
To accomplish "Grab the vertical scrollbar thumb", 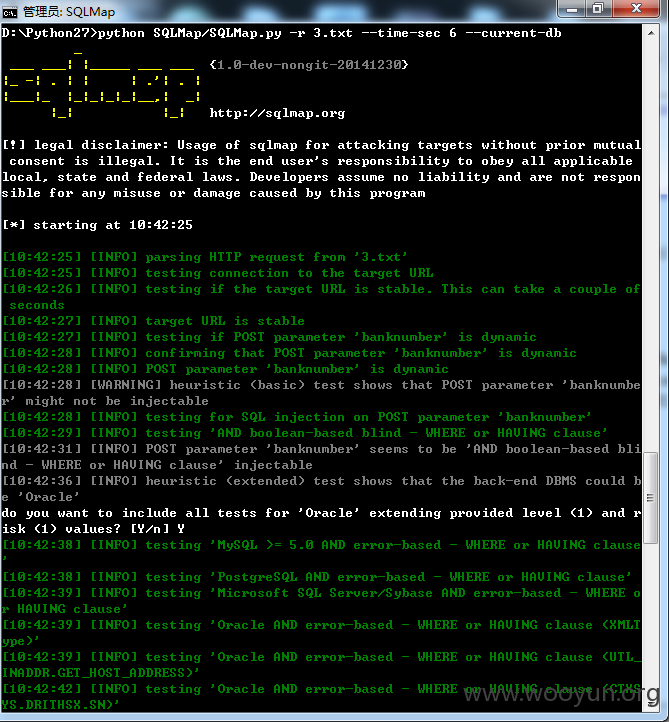I will [x=651, y=498].
